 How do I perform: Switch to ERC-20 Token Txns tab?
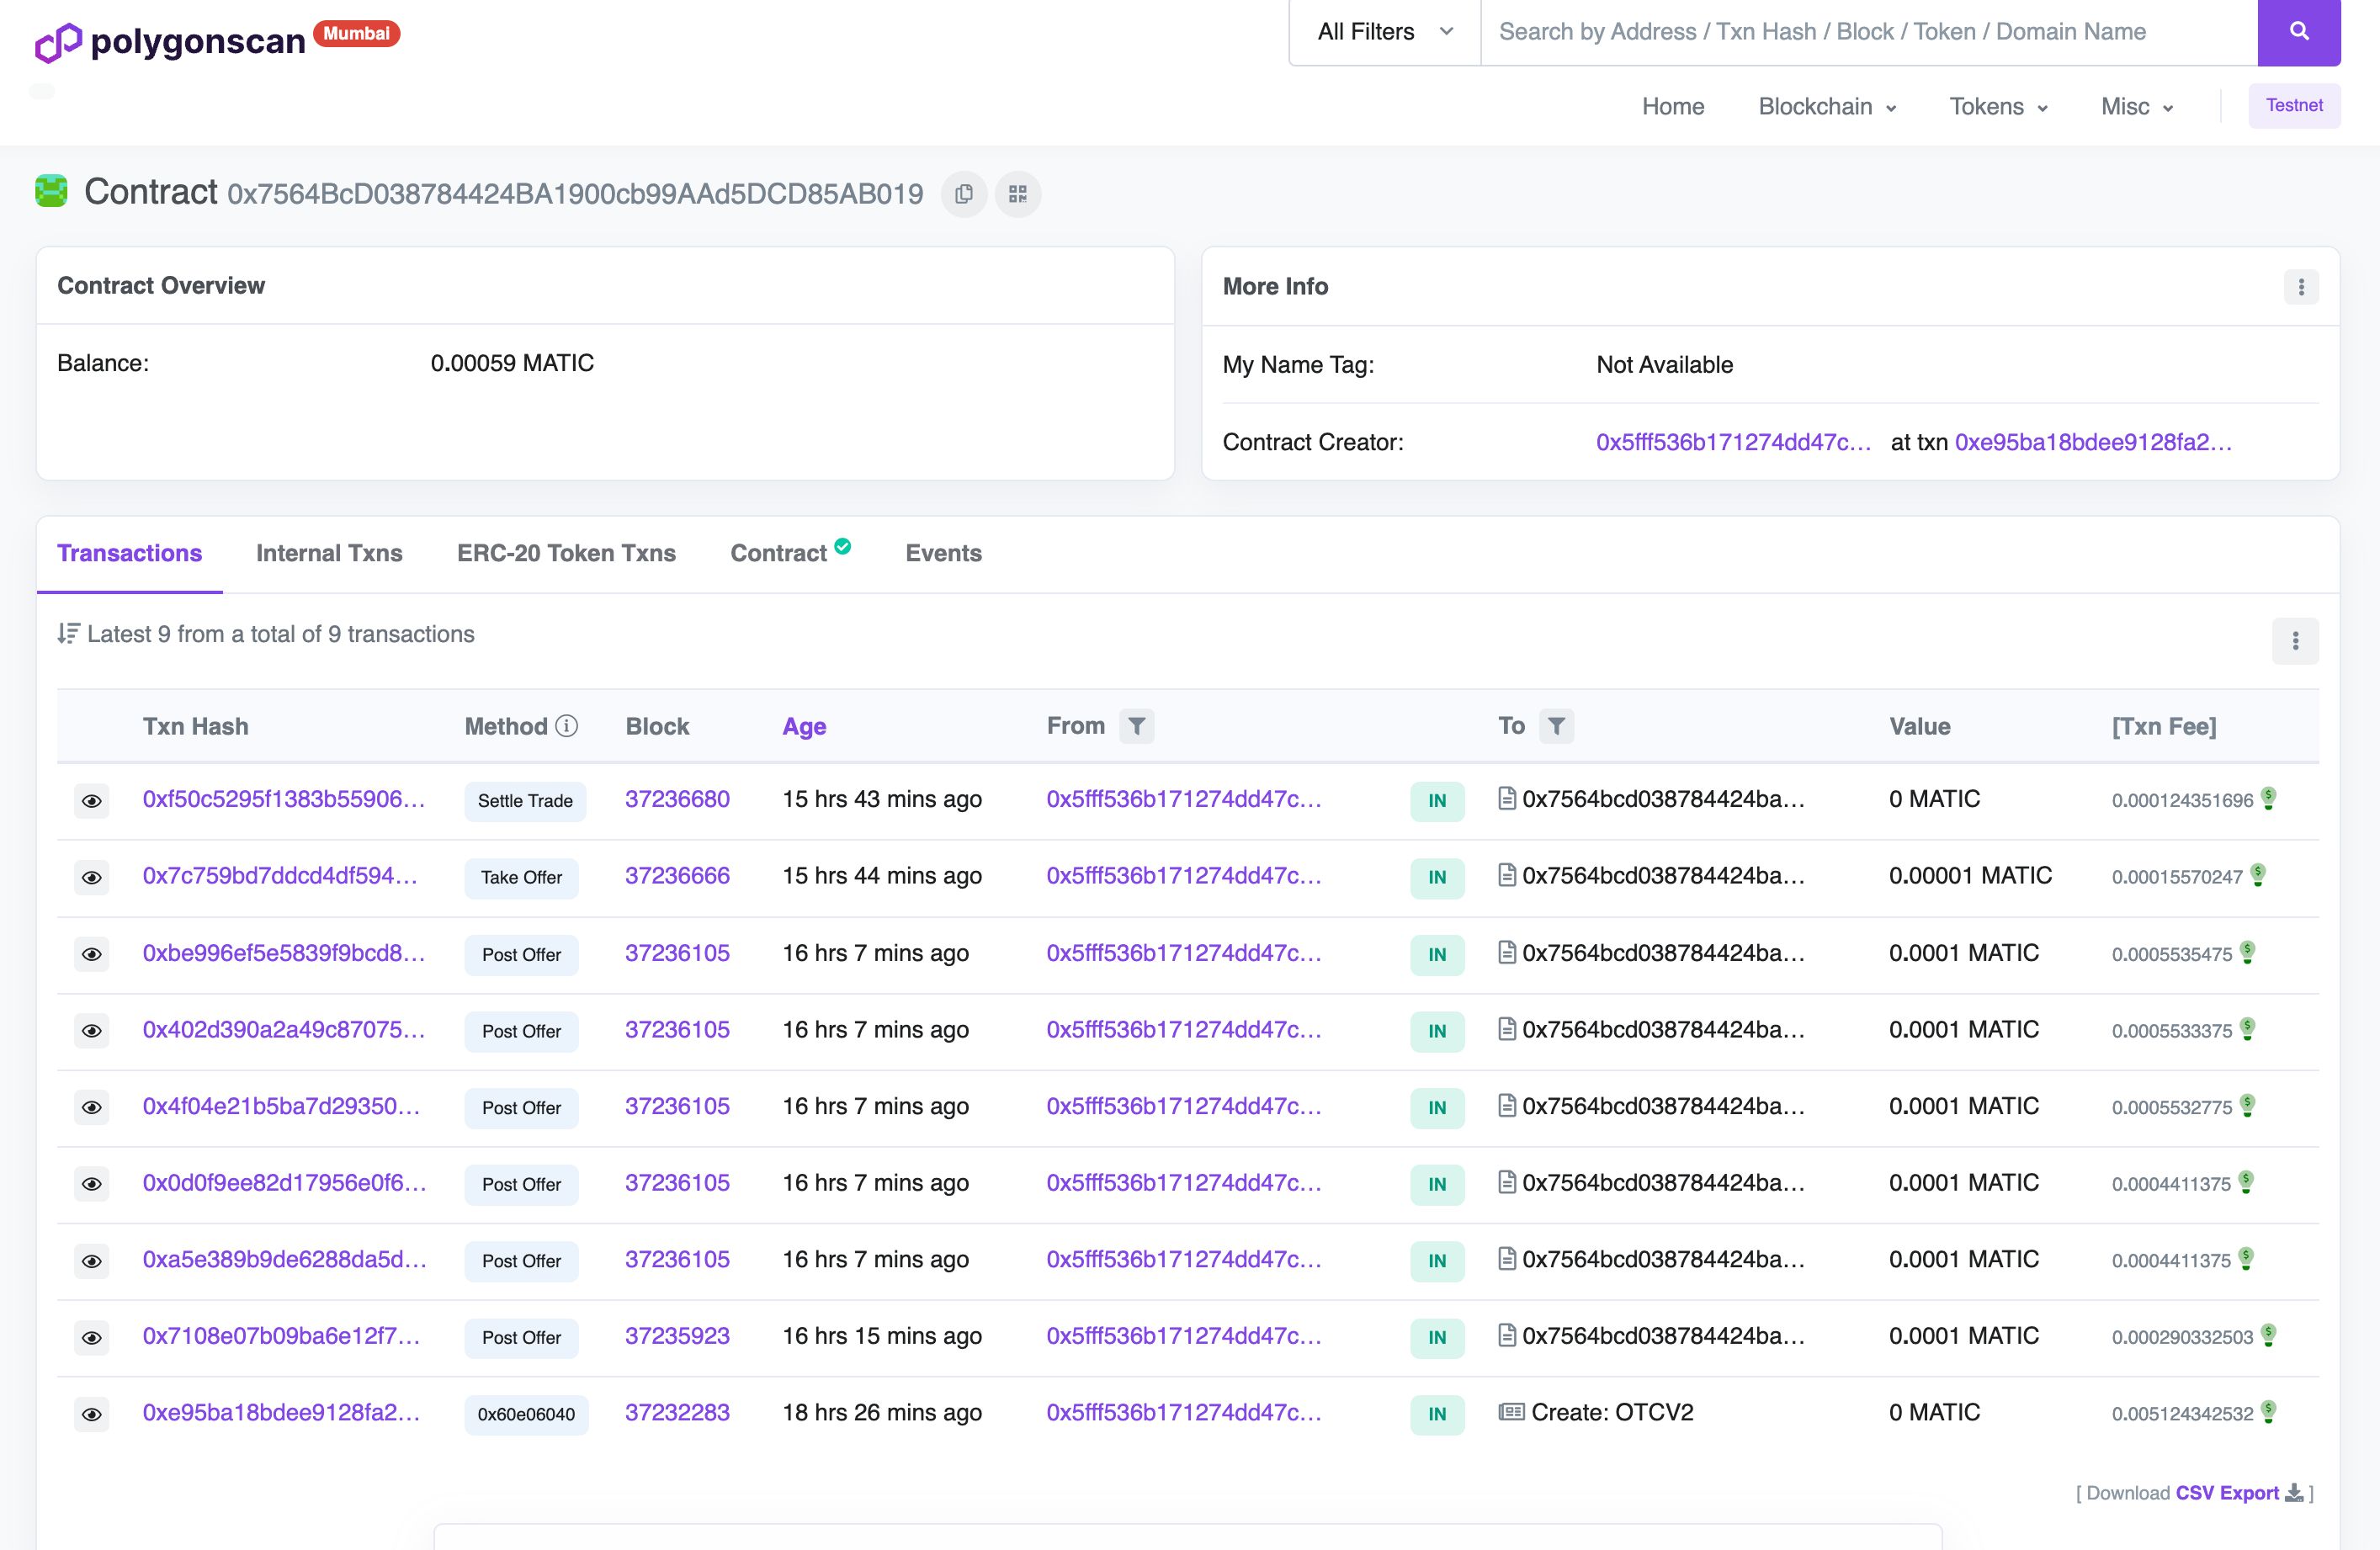click(x=566, y=553)
